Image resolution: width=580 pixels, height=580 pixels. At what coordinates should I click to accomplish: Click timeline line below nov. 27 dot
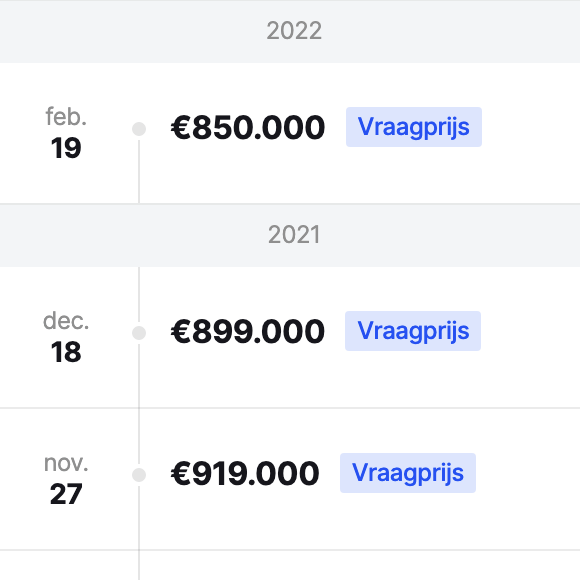point(139,533)
